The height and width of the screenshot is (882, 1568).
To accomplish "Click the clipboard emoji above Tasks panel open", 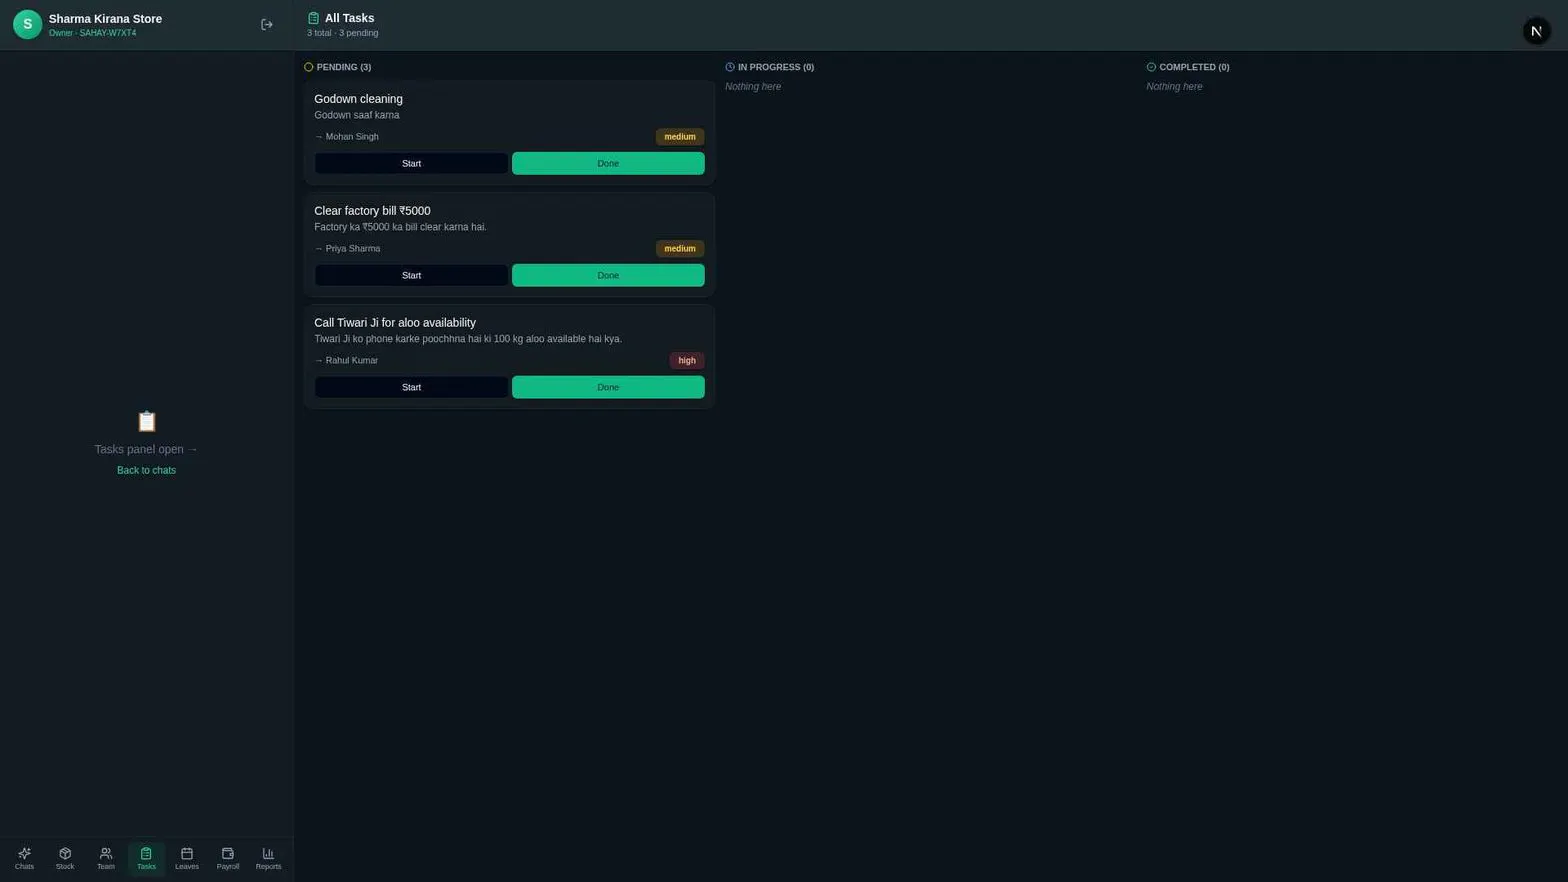I will 147,421.
